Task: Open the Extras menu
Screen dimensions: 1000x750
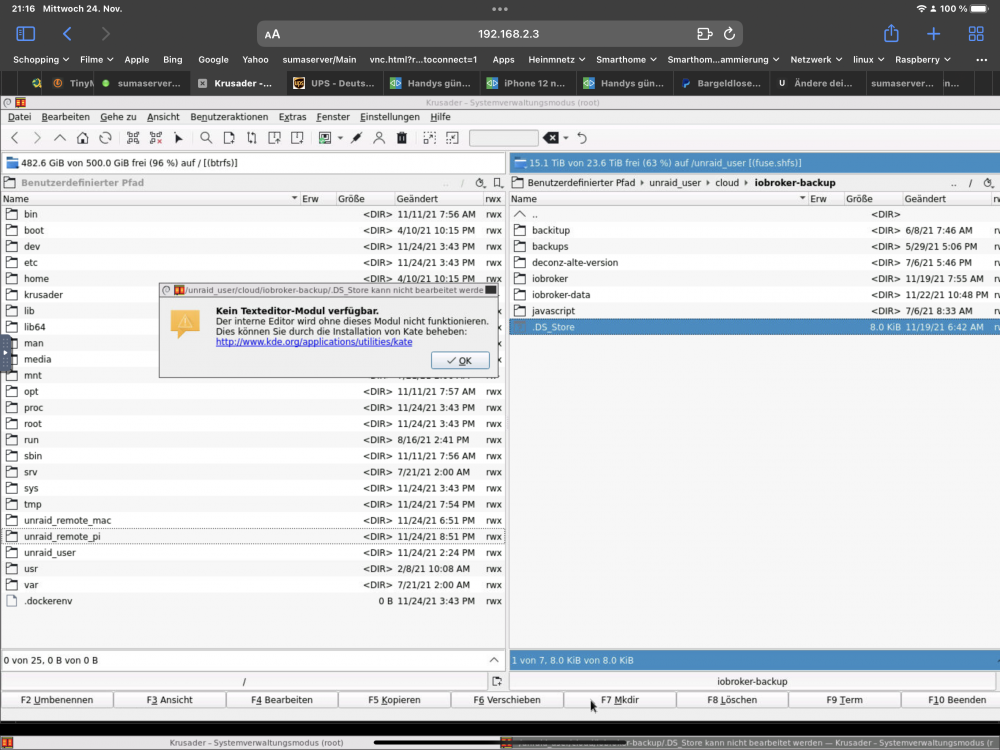Action: click(x=292, y=117)
